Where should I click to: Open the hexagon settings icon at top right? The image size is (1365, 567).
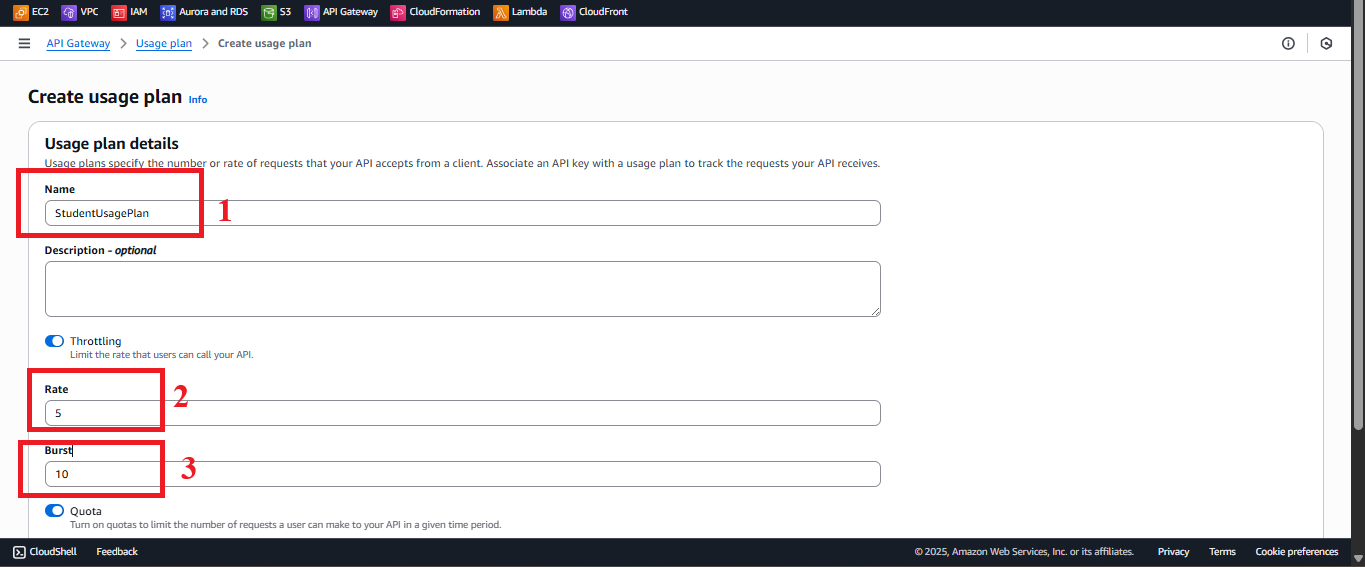coord(1326,44)
